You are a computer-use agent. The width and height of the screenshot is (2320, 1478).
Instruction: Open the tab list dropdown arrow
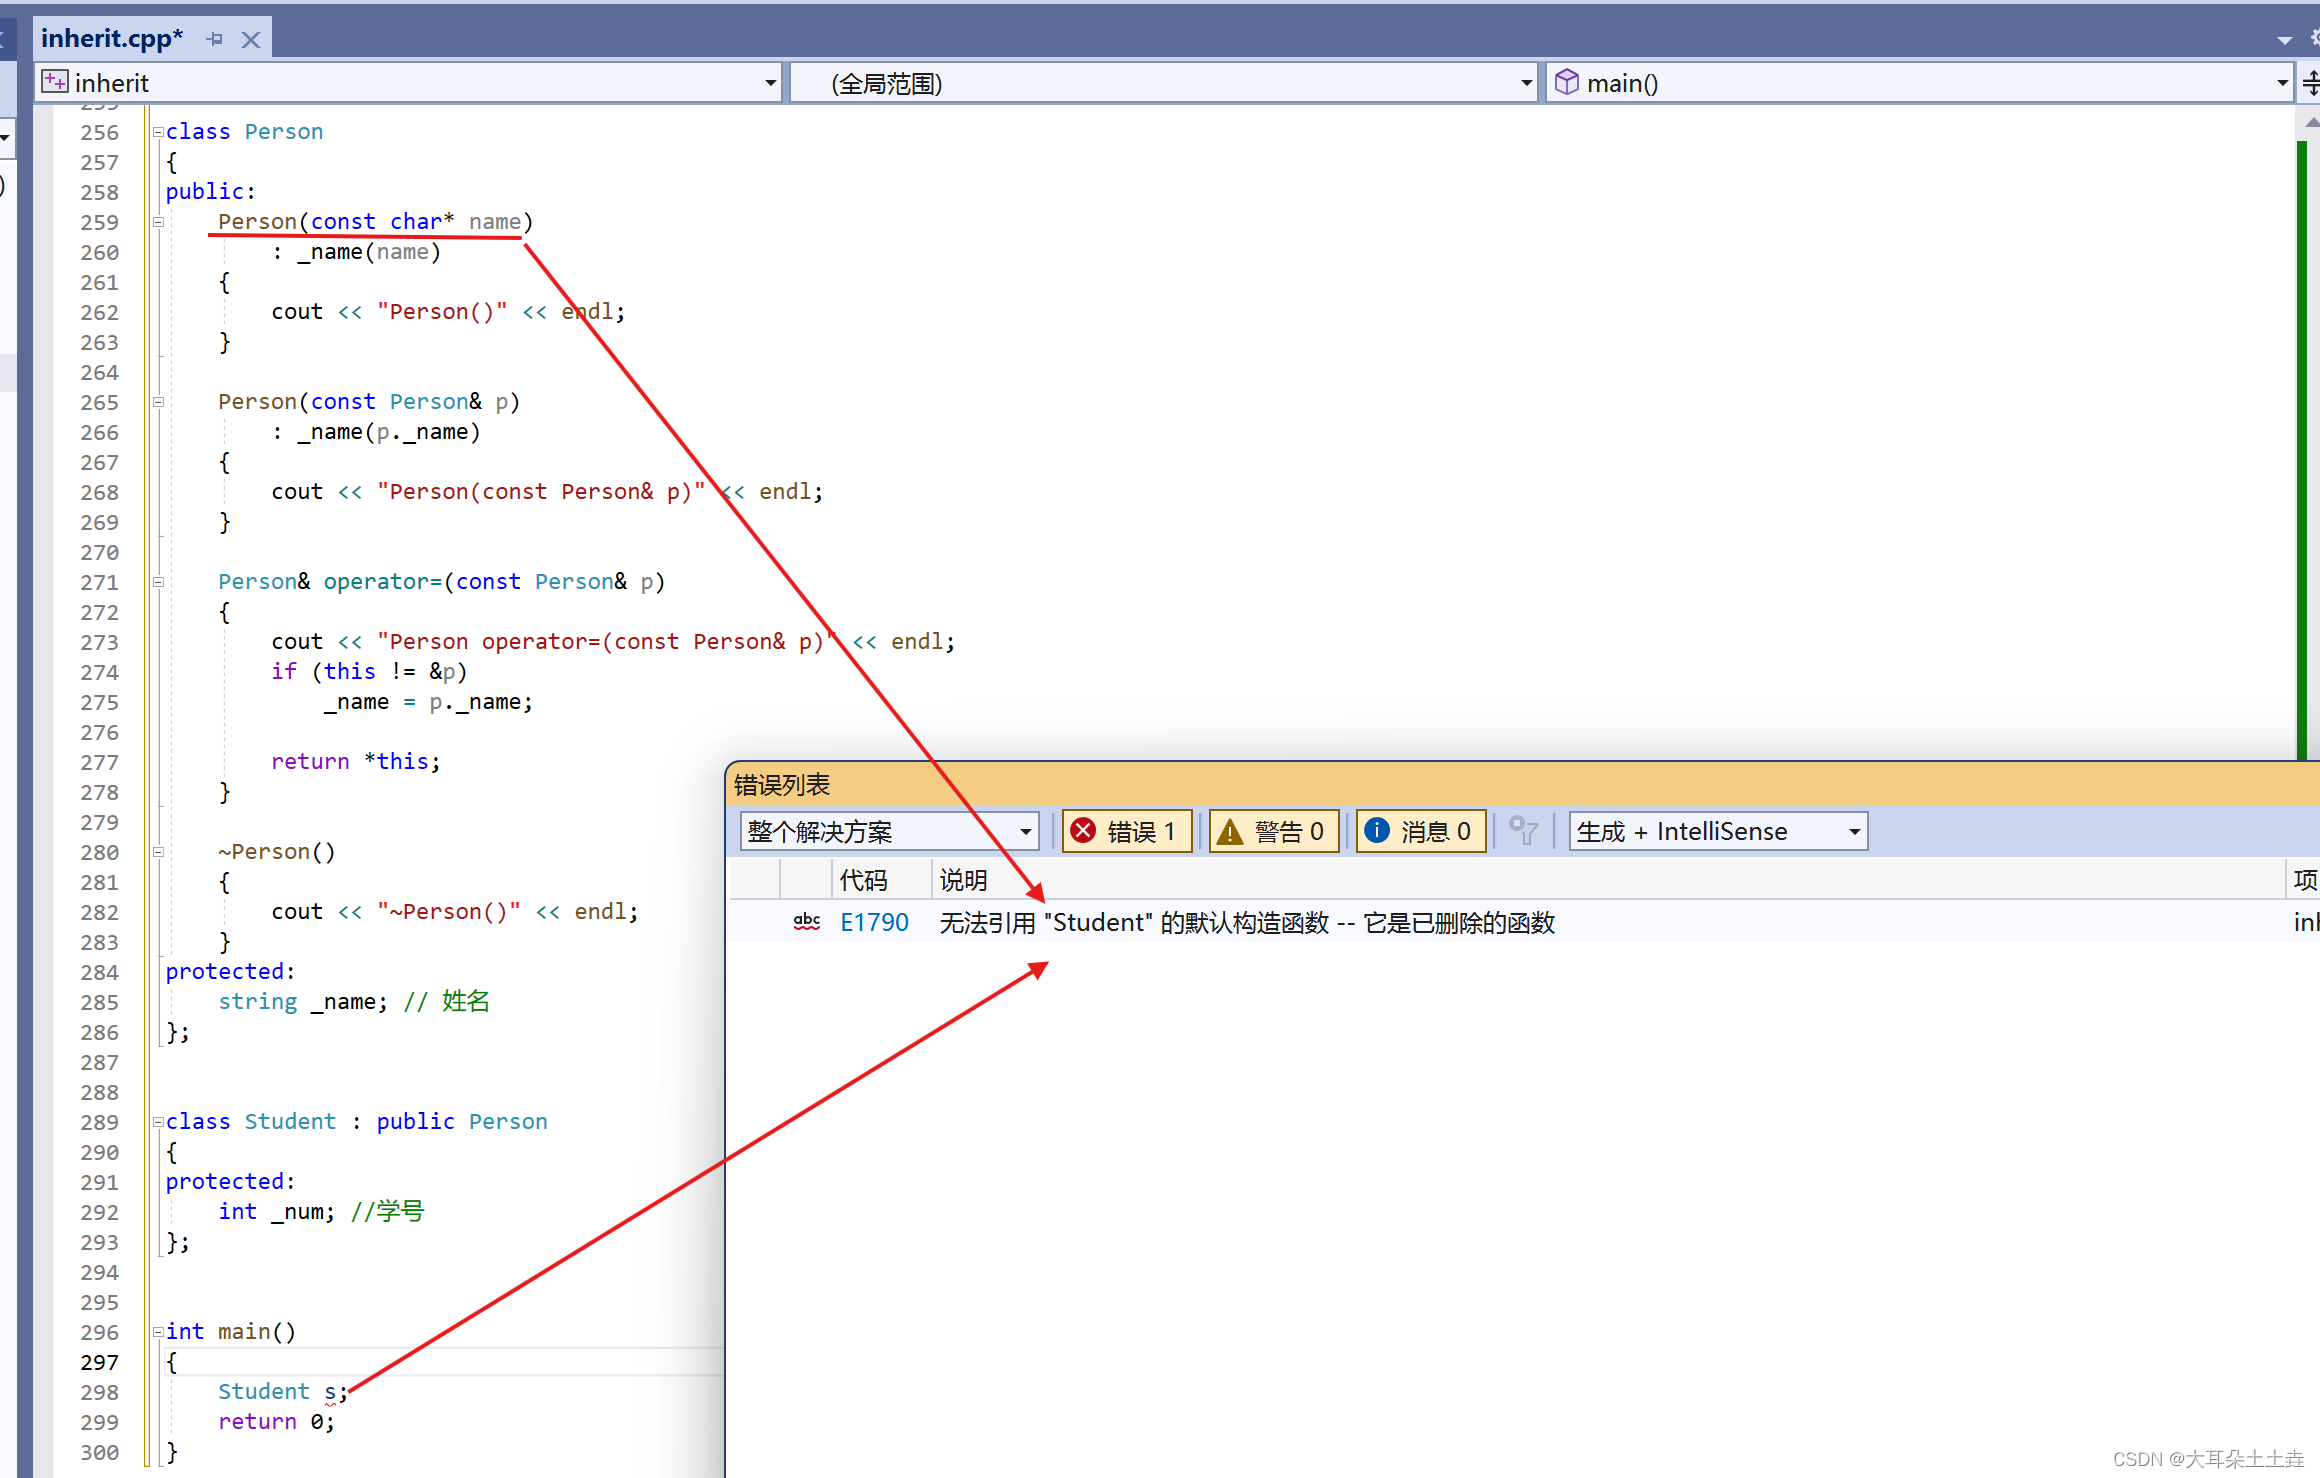click(2284, 40)
